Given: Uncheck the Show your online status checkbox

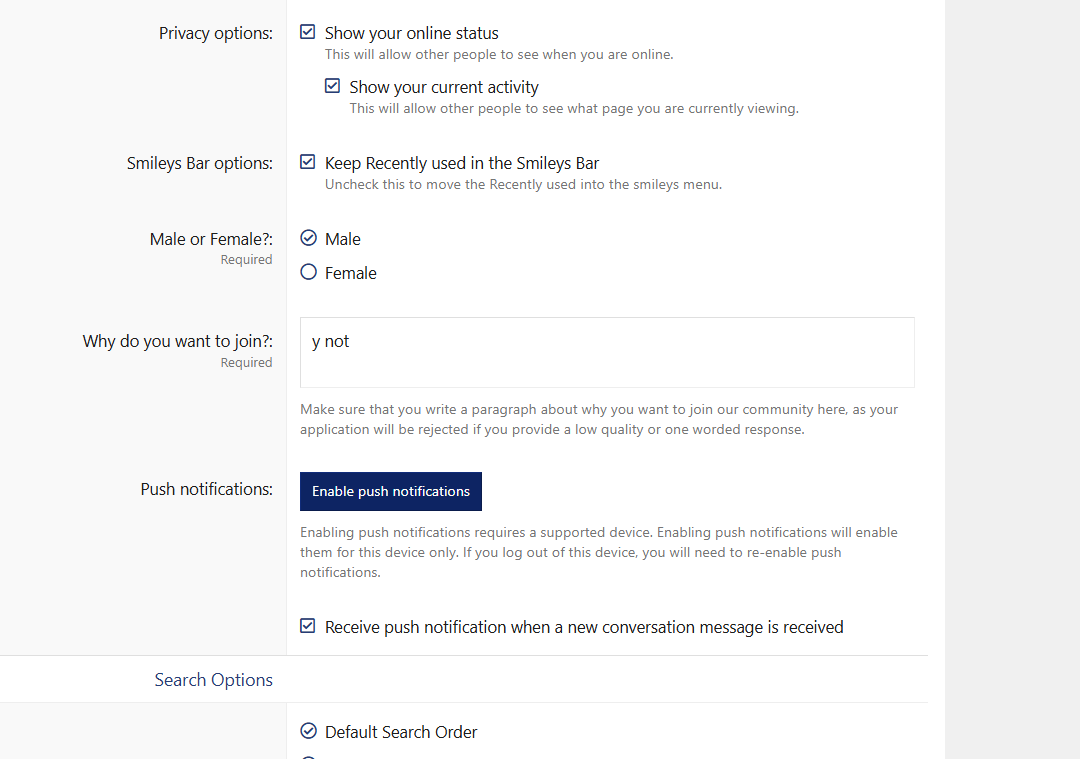Looking at the screenshot, I should click(308, 32).
